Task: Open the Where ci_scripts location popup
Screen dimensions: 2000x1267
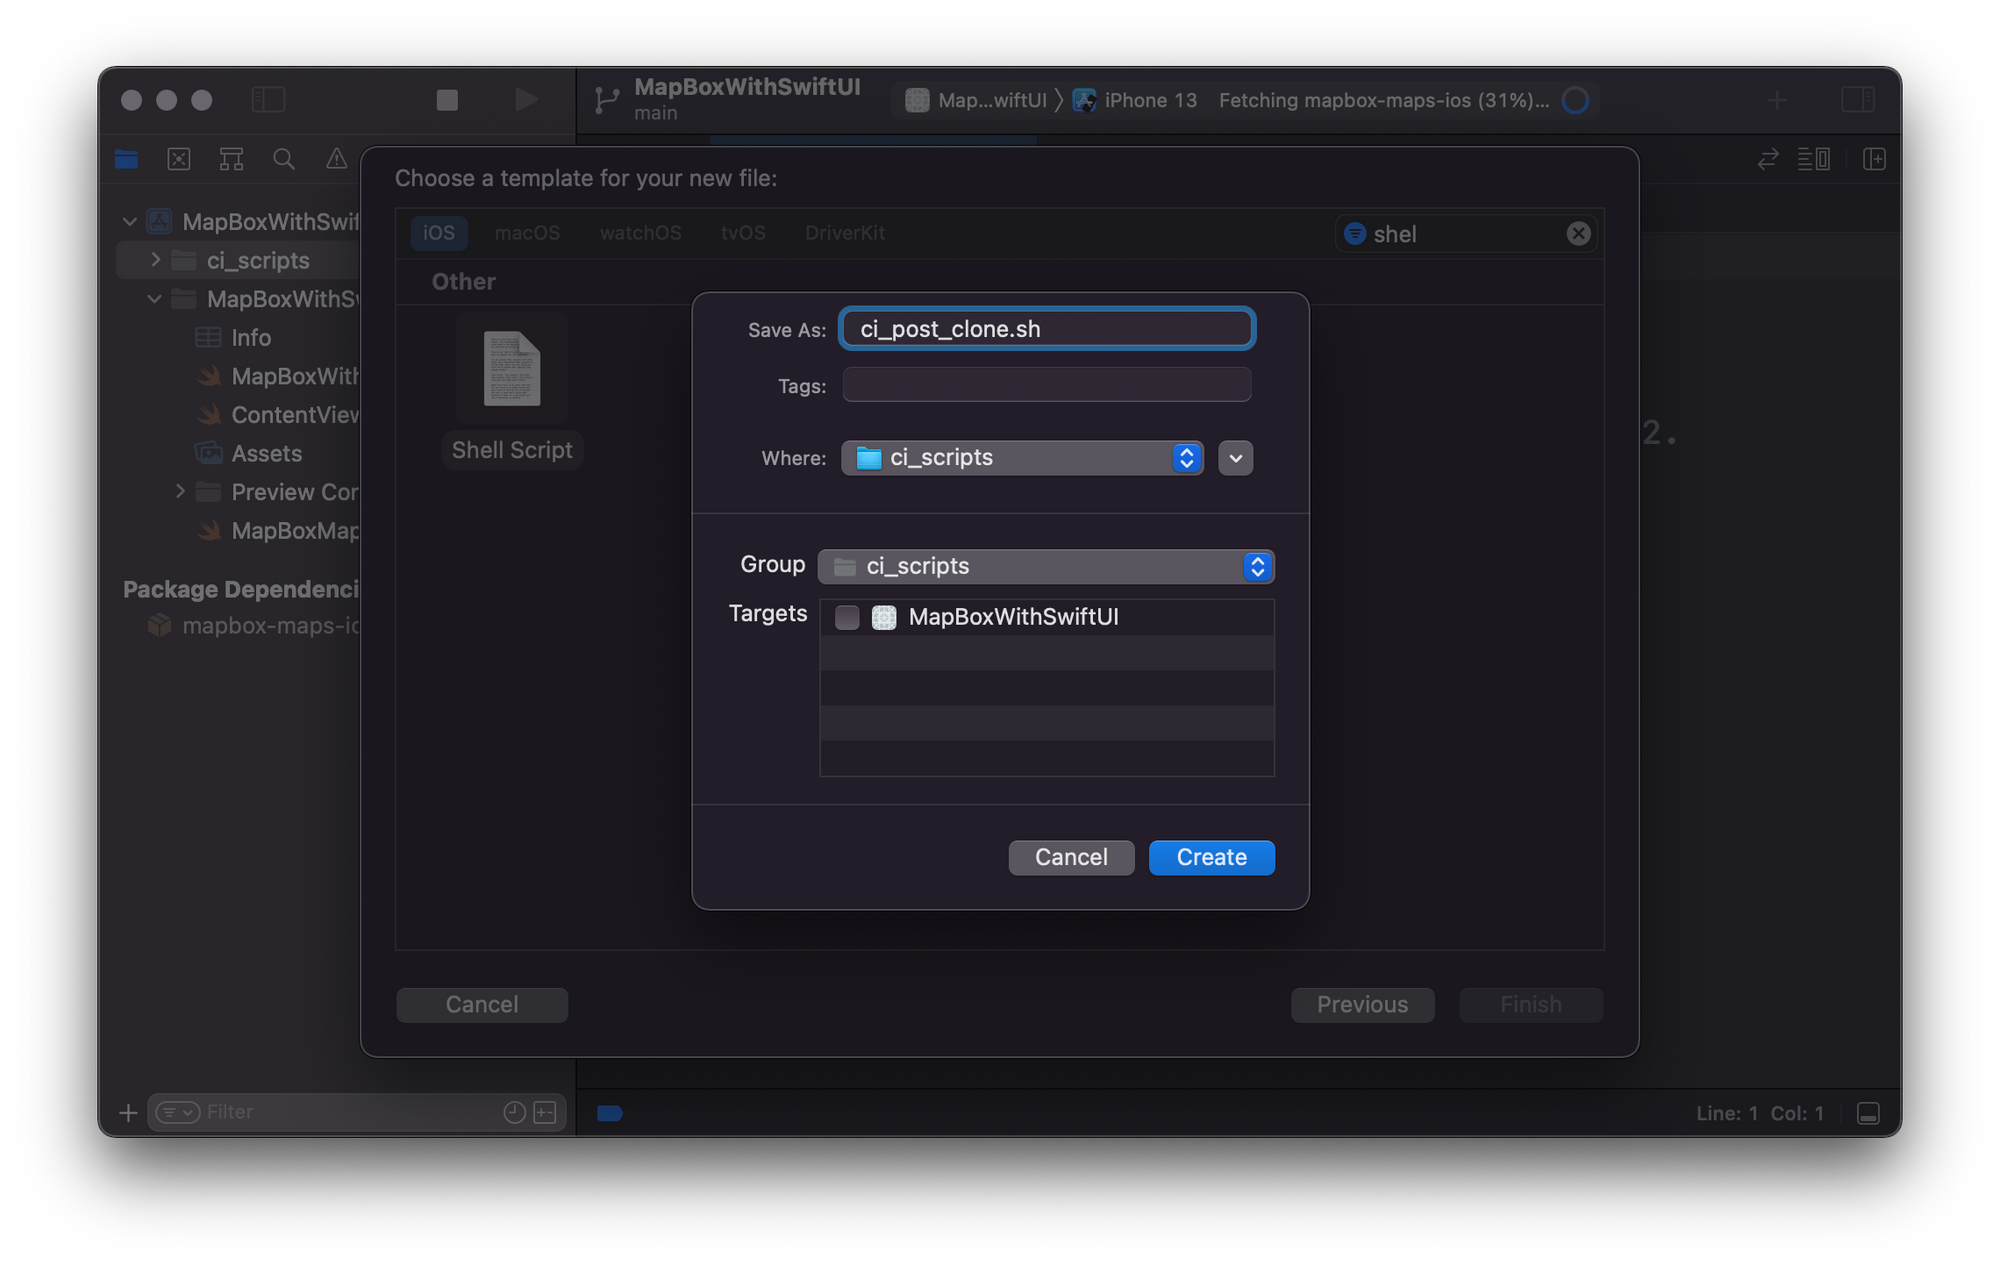Action: 1022,458
